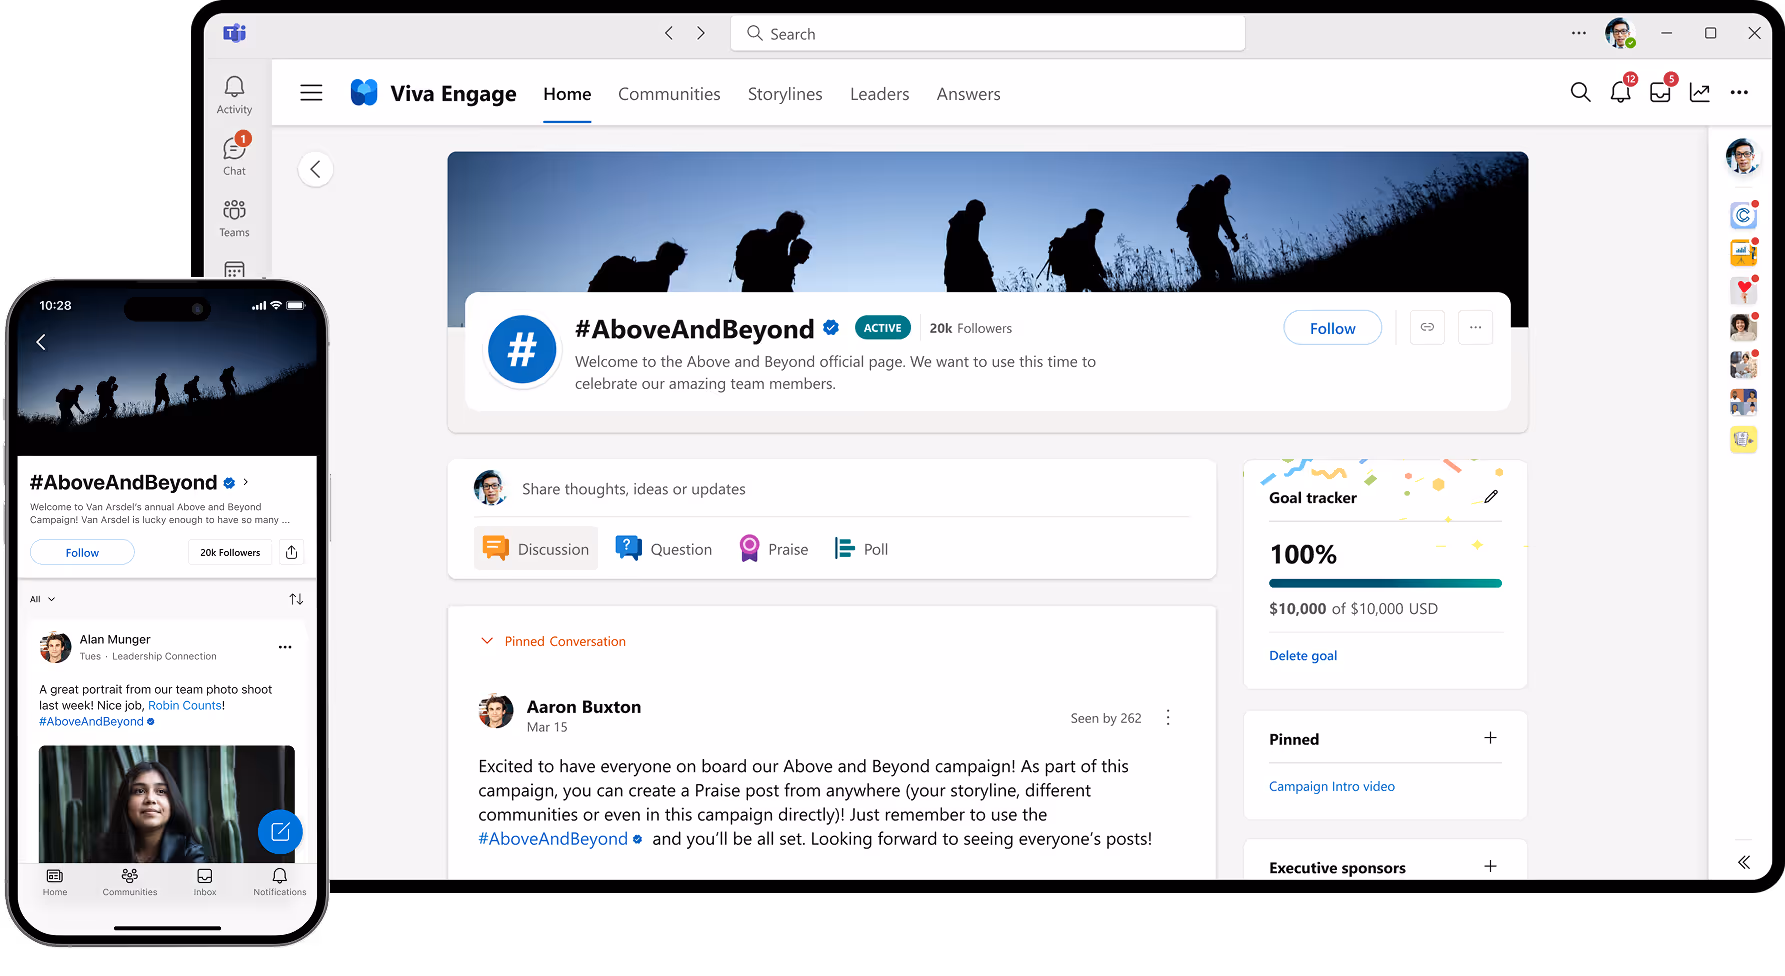Select the Question post type
The width and height of the screenshot is (1785, 976).
click(664, 548)
